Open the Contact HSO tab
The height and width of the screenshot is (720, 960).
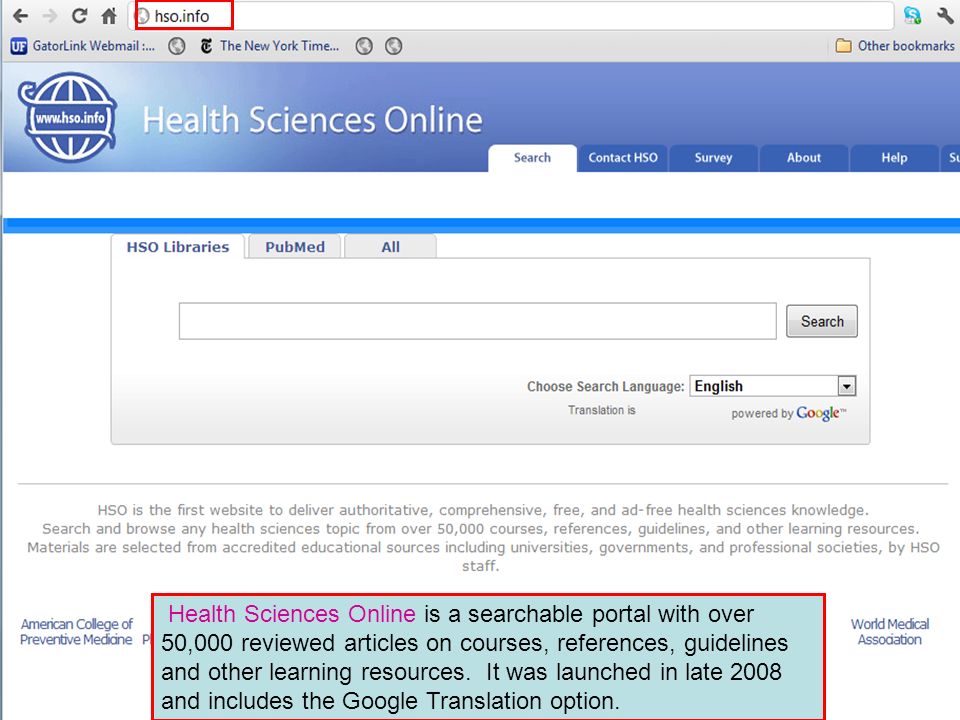[623, 158]
